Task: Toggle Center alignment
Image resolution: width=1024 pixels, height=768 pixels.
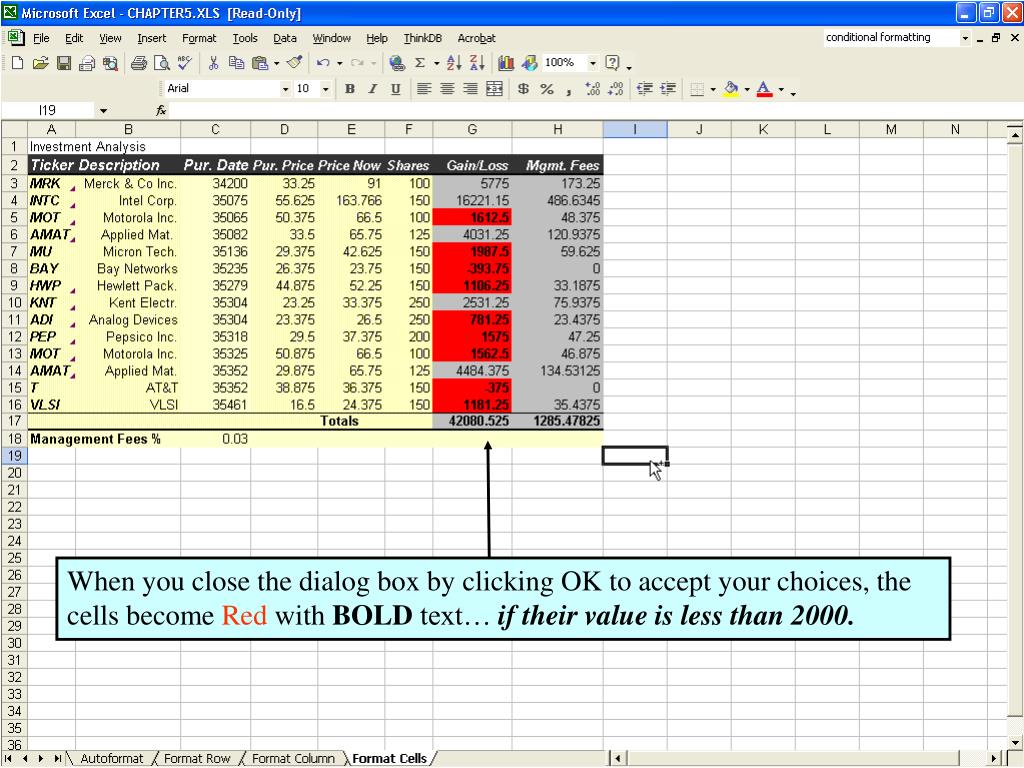Action: click(x=447, y=89)
